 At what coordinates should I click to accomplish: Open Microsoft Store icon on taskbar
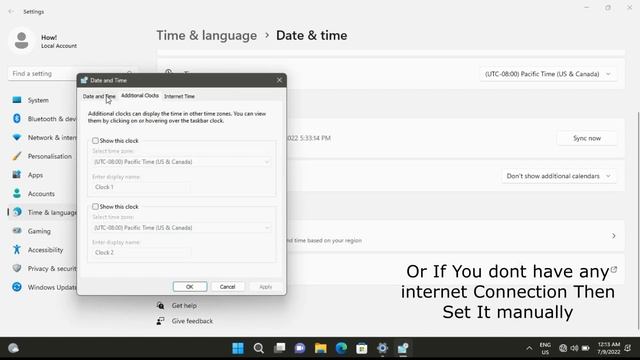click(x=362, y=348)
